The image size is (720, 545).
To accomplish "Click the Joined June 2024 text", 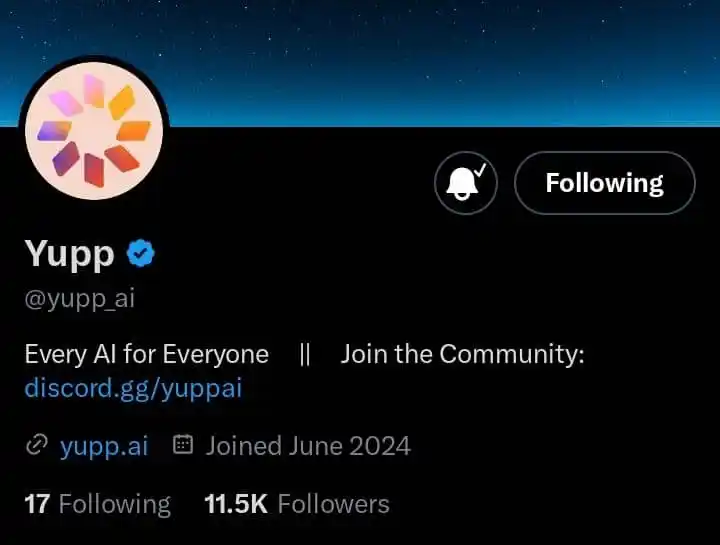I will (x=308, y=445).
